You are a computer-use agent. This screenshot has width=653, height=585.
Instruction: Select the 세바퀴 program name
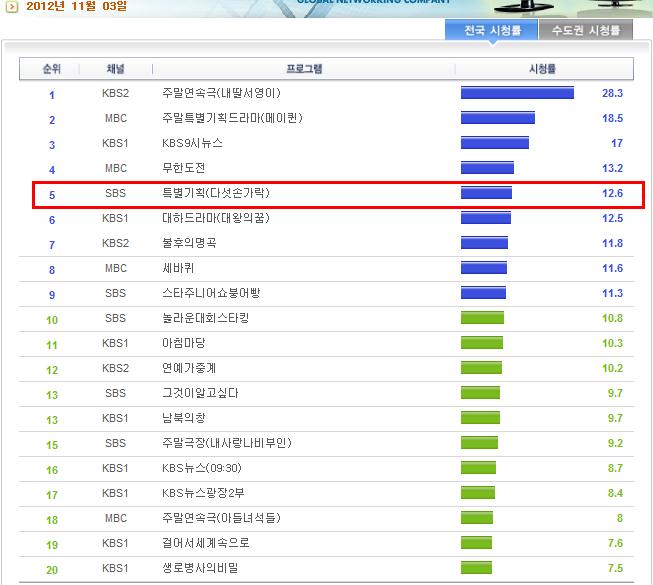[x=178, y=268]
